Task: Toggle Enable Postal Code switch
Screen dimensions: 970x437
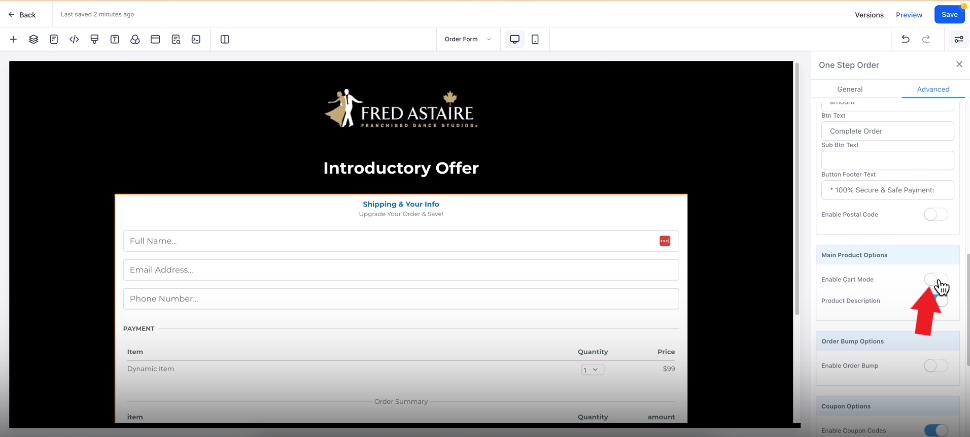Action: coord(935,214)
